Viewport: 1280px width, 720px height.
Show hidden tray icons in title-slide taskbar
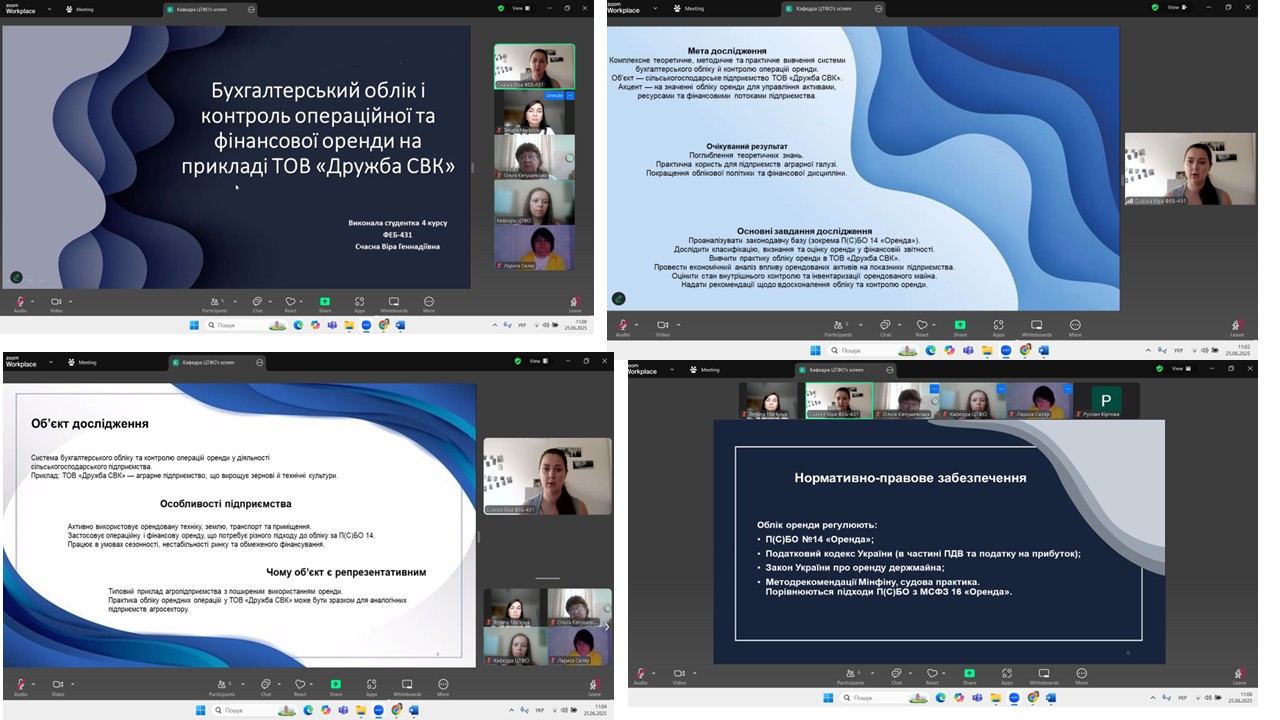tap(494, 325)
